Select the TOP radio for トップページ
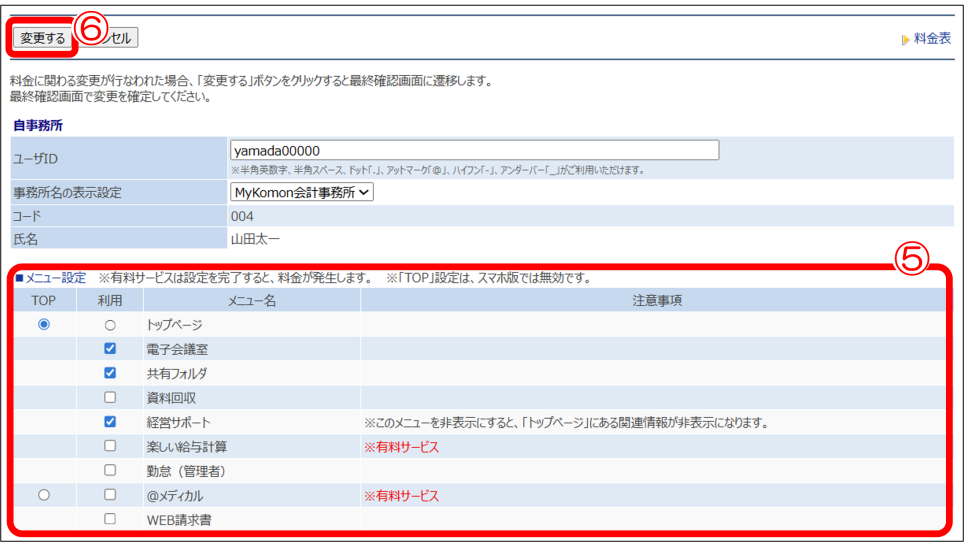This screenshot has height=542, width=964. 43,325
